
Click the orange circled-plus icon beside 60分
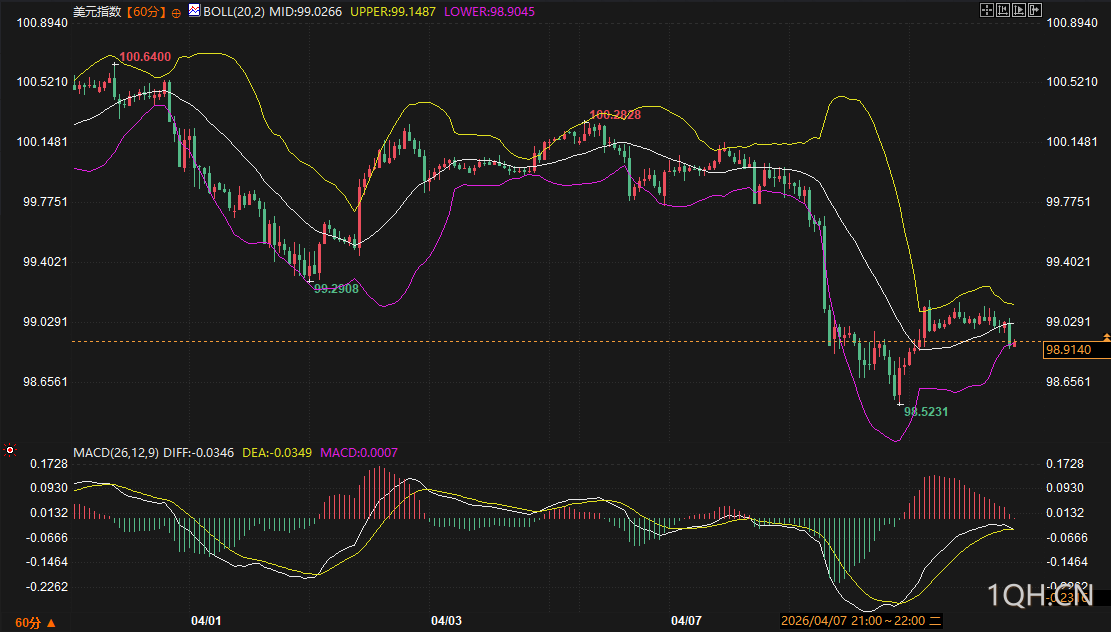pyautogui.click(x=177, y=12)
